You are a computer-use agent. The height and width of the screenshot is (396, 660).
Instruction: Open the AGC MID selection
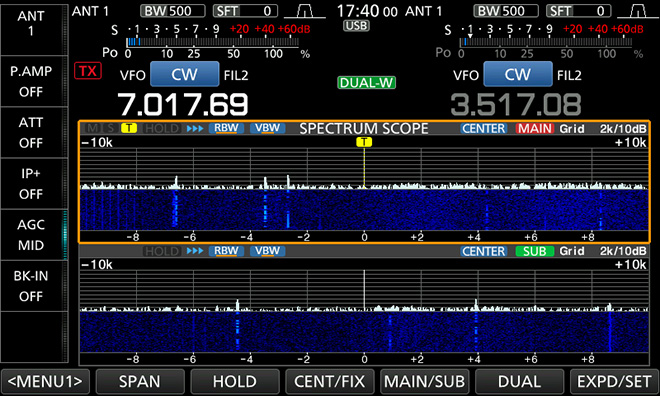coord(31,235)
